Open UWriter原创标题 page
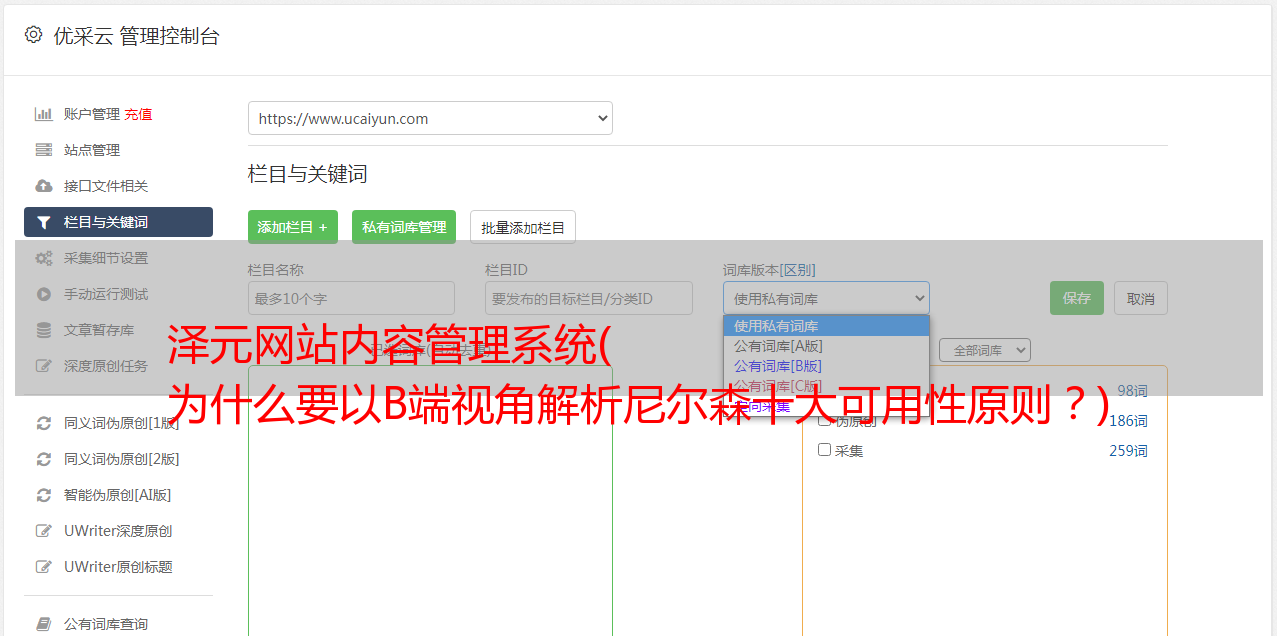The height and width of the screenshot is (636, 1277). coord(118,567)
